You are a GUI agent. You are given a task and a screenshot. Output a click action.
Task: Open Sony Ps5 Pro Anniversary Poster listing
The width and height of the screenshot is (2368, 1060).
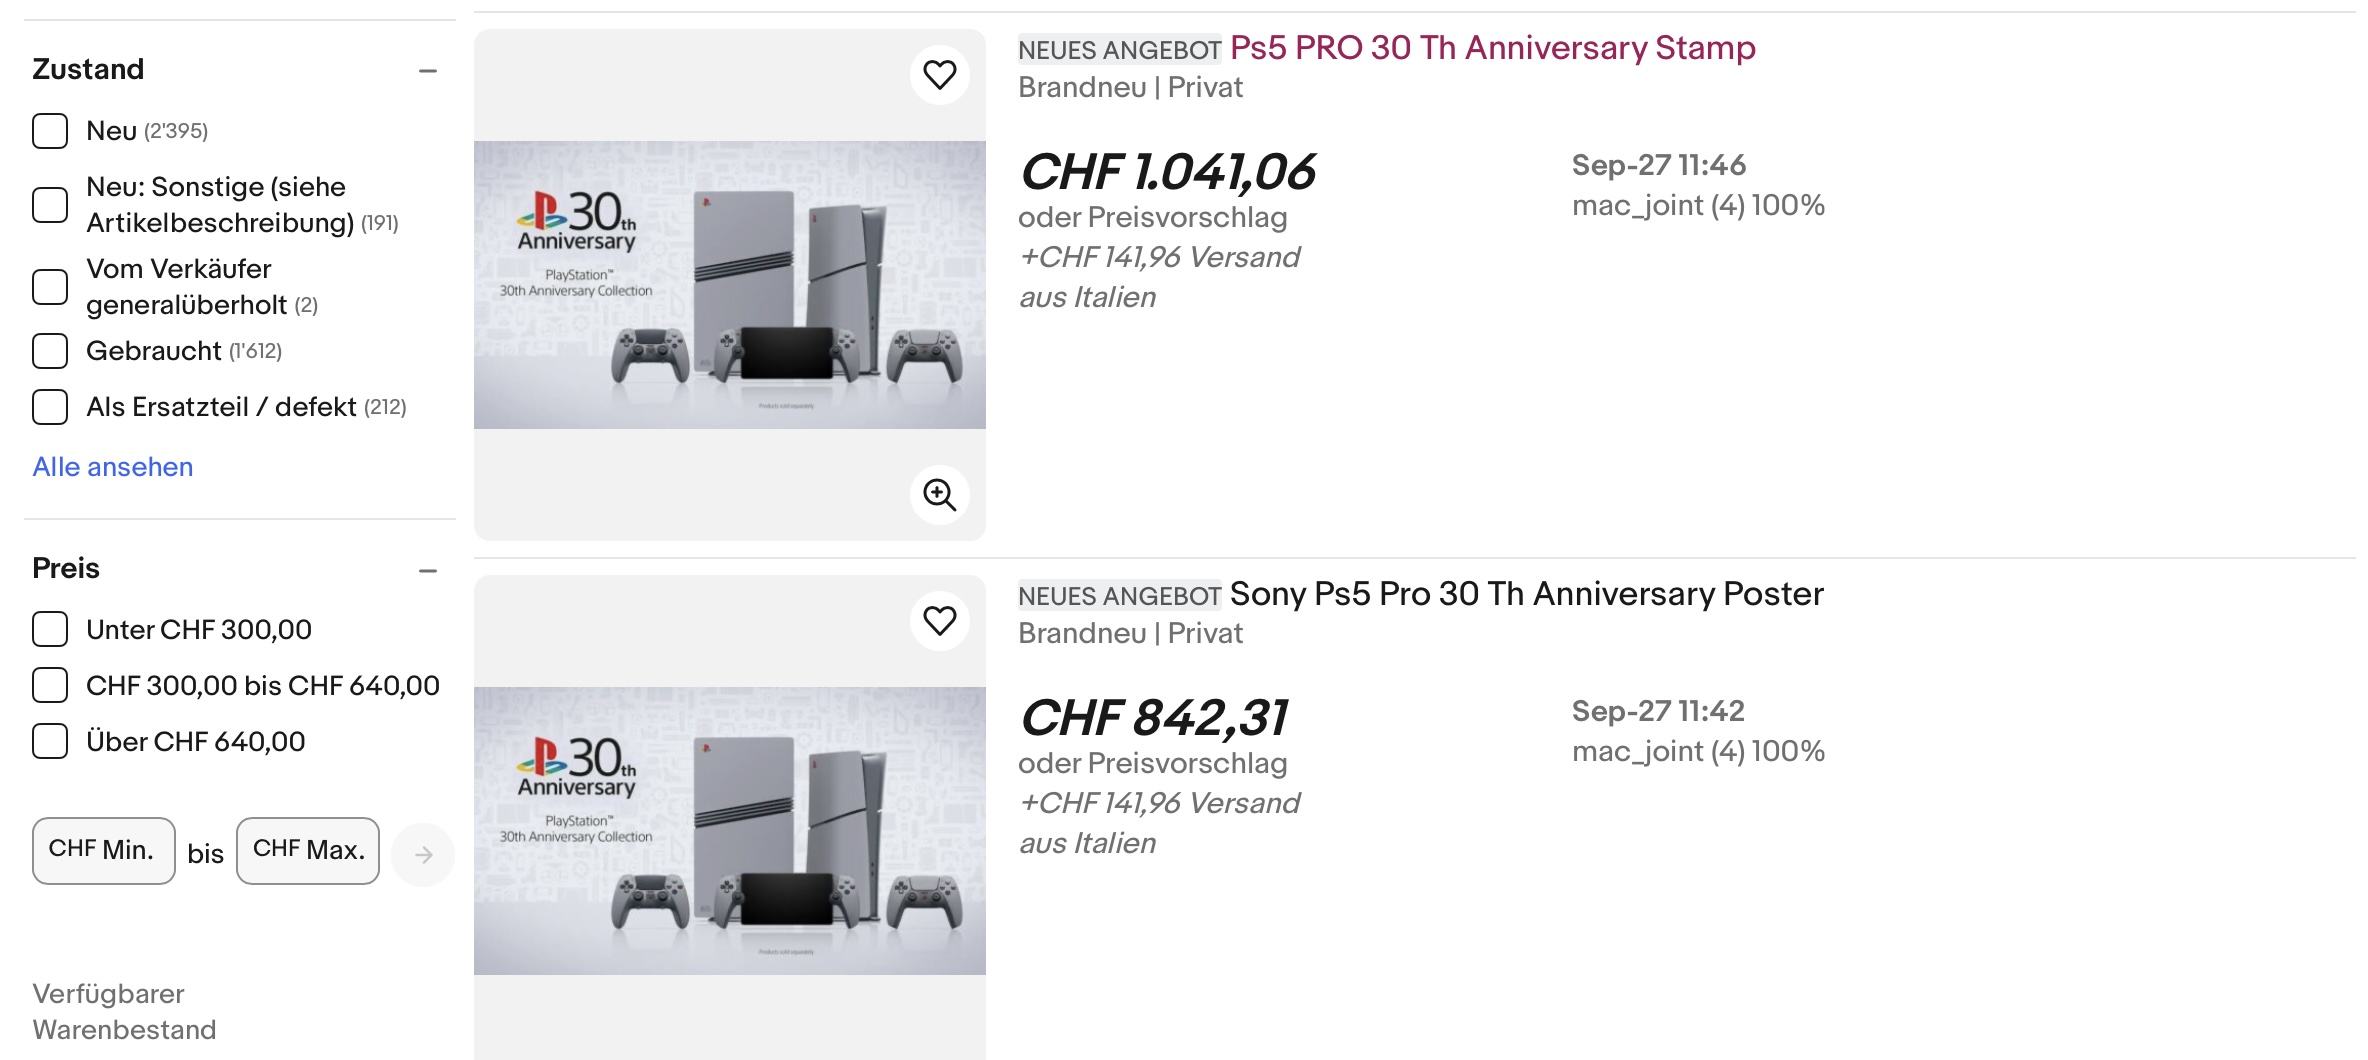pyautogui.click(x=1526, y=594)
